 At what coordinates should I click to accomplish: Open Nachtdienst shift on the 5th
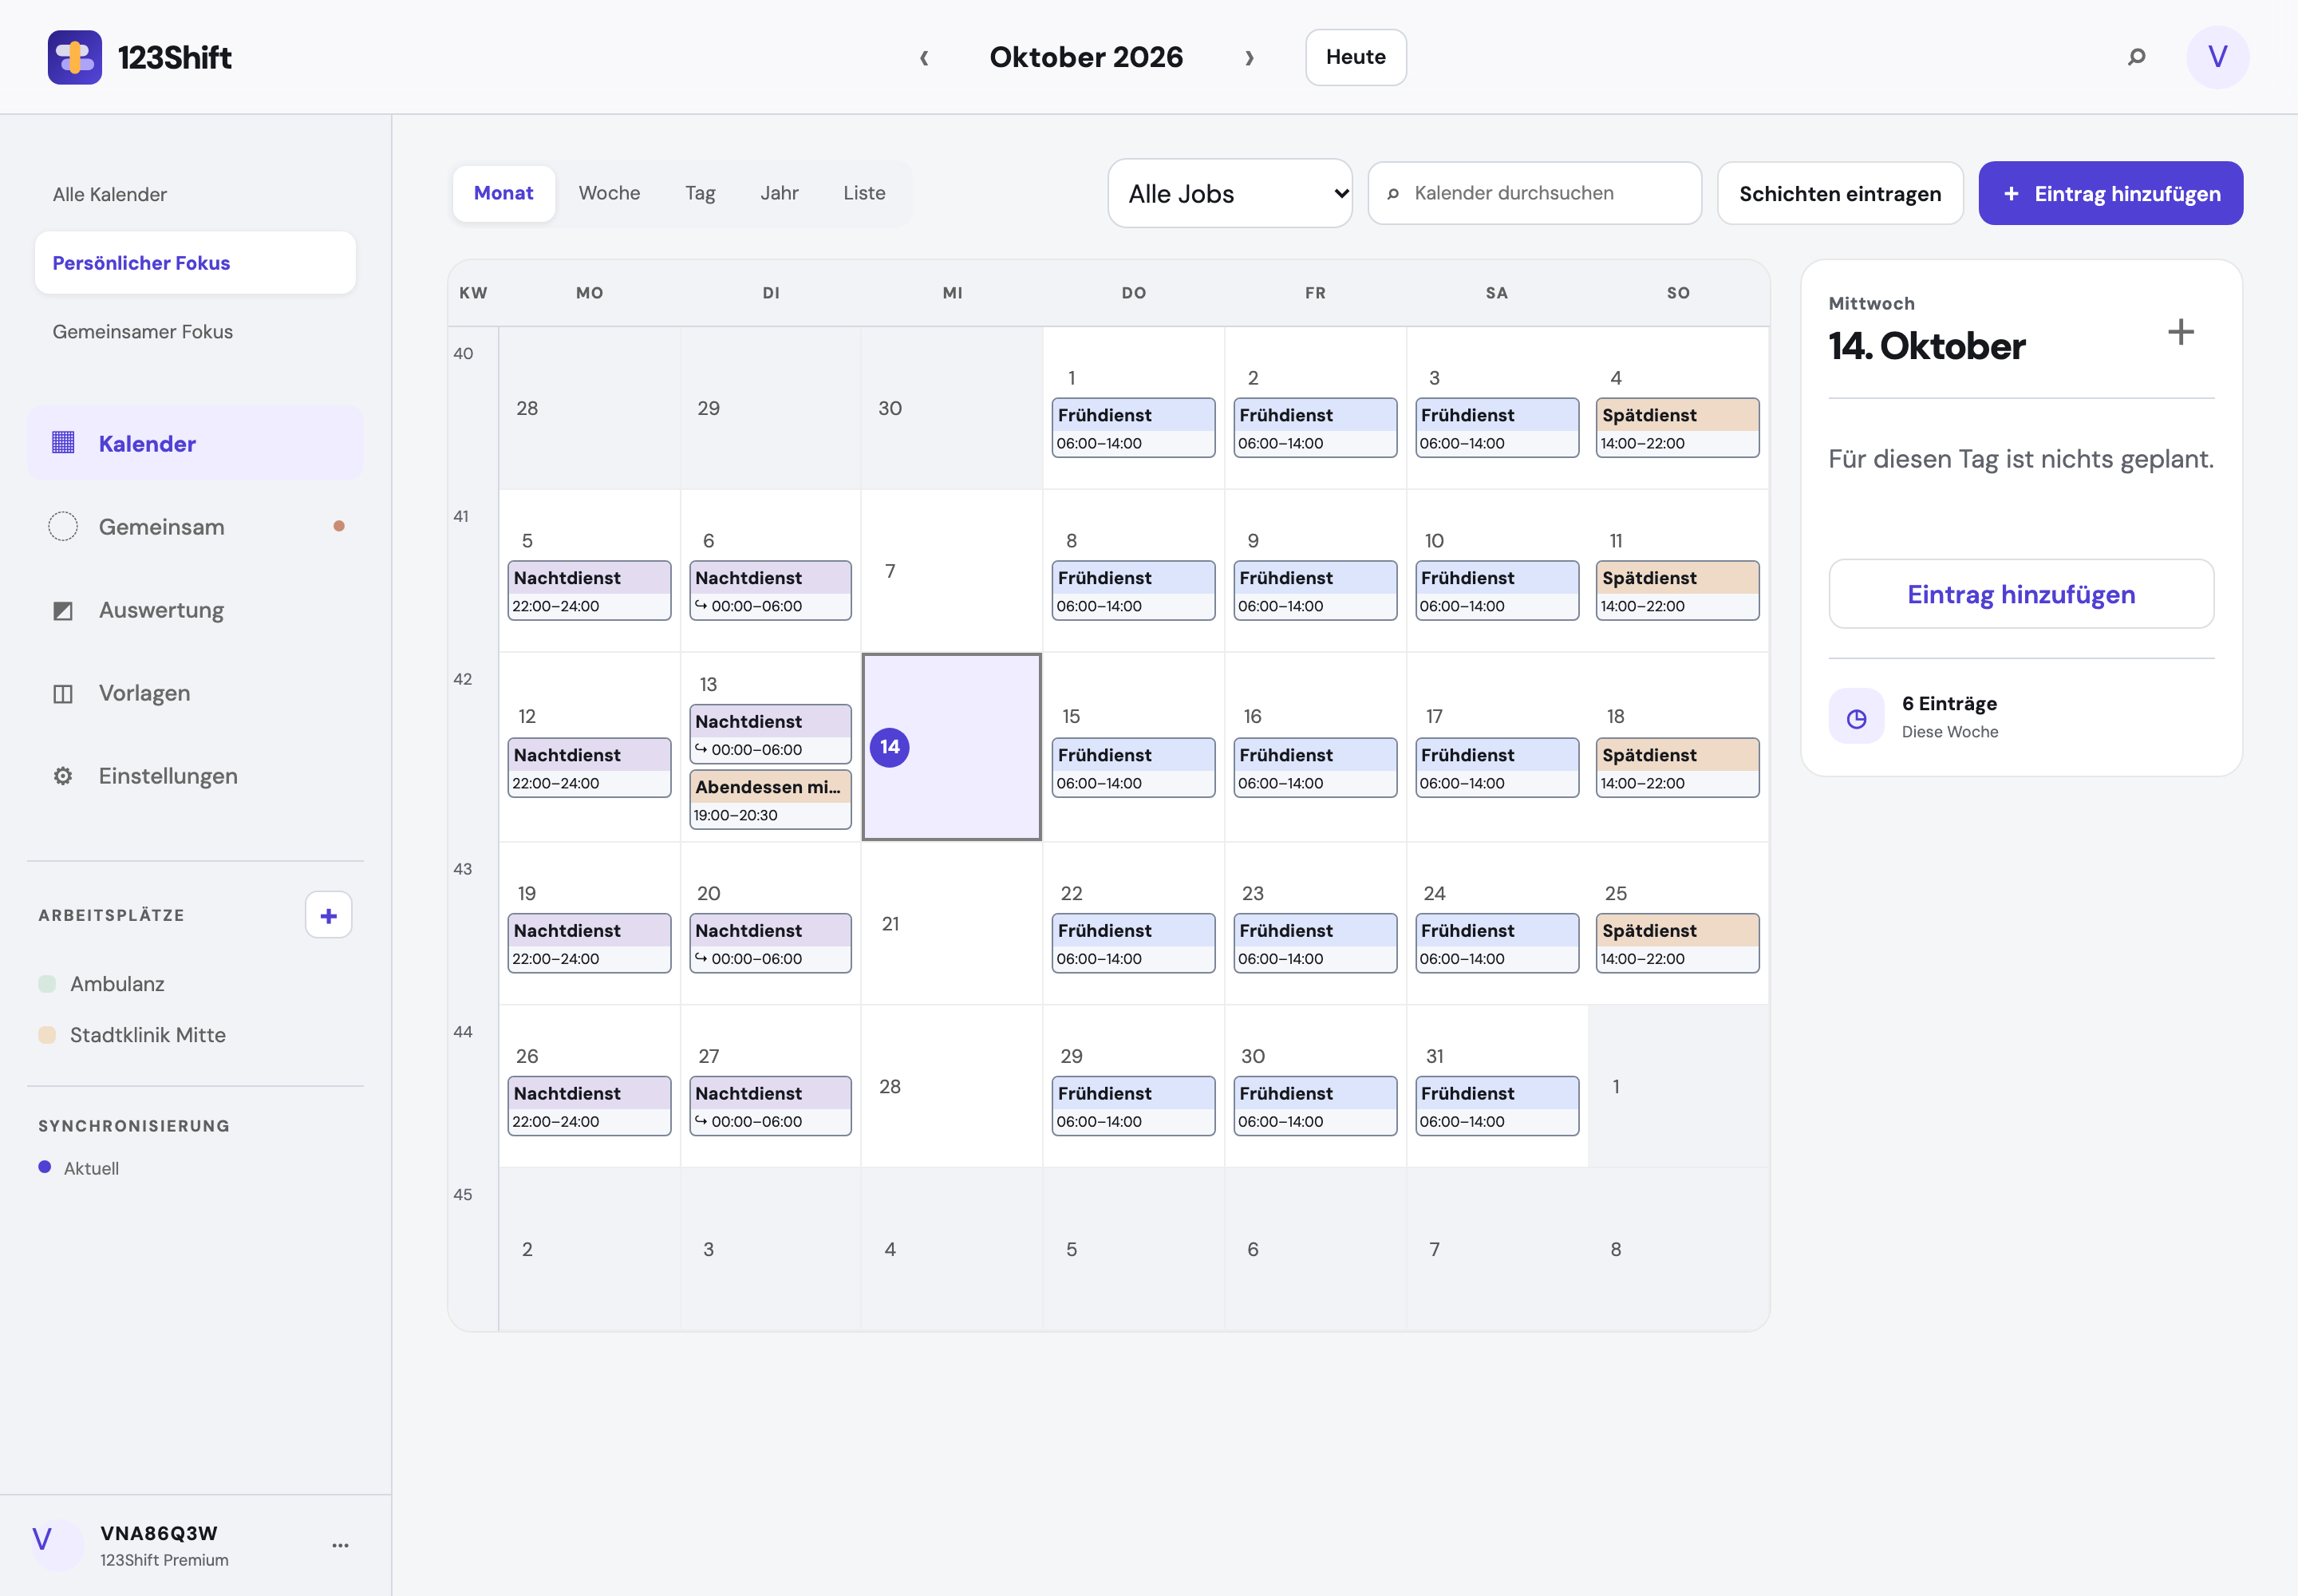589,590
